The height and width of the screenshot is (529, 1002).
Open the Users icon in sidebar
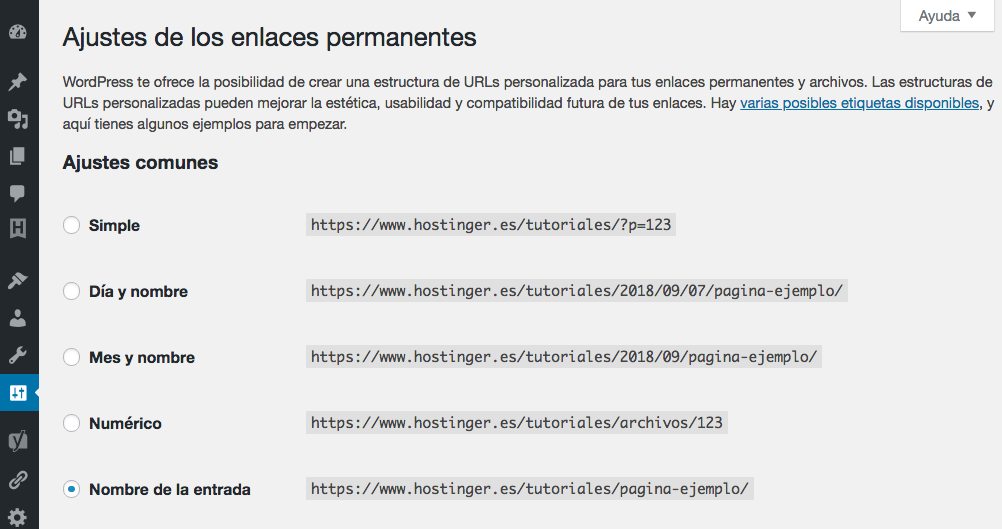click(18, 319)
